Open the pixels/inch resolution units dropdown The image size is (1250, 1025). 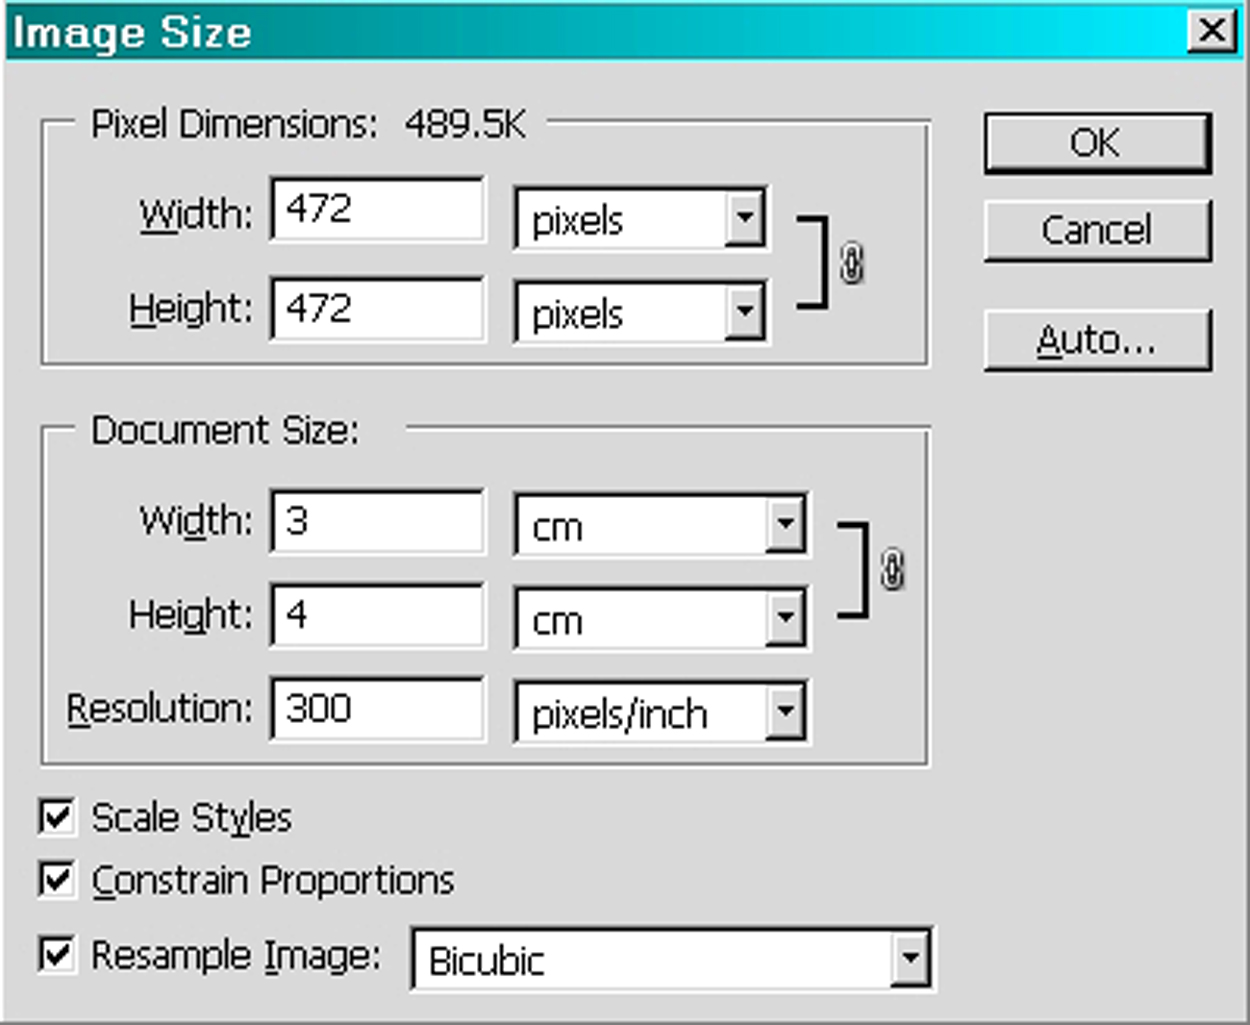[661, 711]
